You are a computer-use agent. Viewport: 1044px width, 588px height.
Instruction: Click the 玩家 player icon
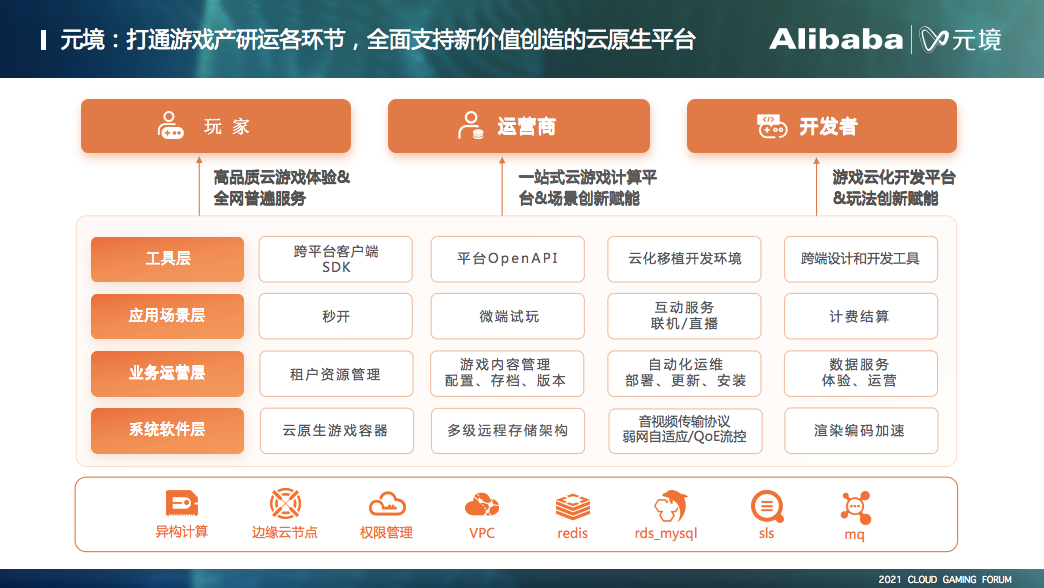(x=170, y=125)
